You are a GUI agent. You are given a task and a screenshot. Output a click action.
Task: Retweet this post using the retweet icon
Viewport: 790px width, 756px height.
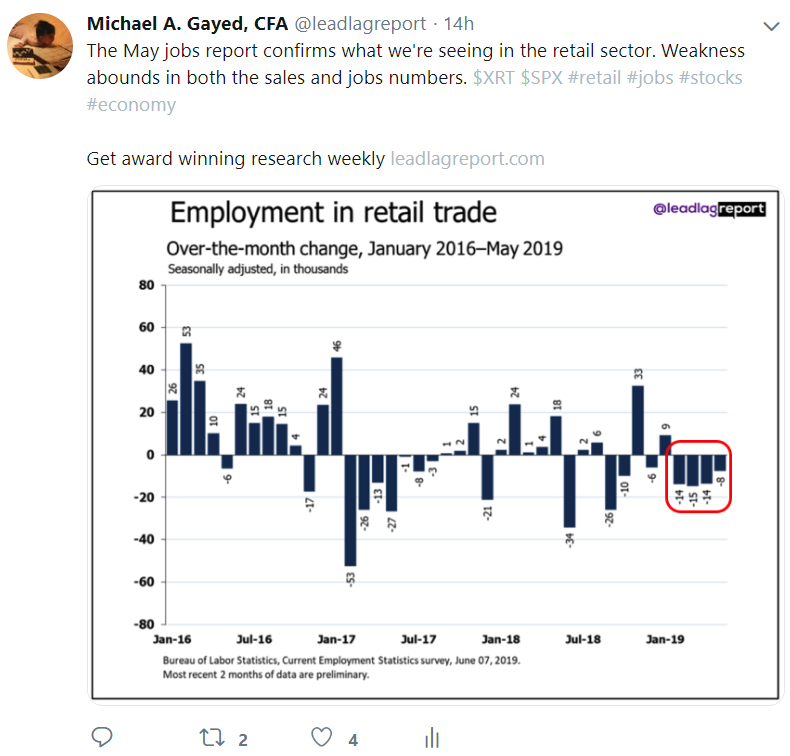[x=211, y=738]
